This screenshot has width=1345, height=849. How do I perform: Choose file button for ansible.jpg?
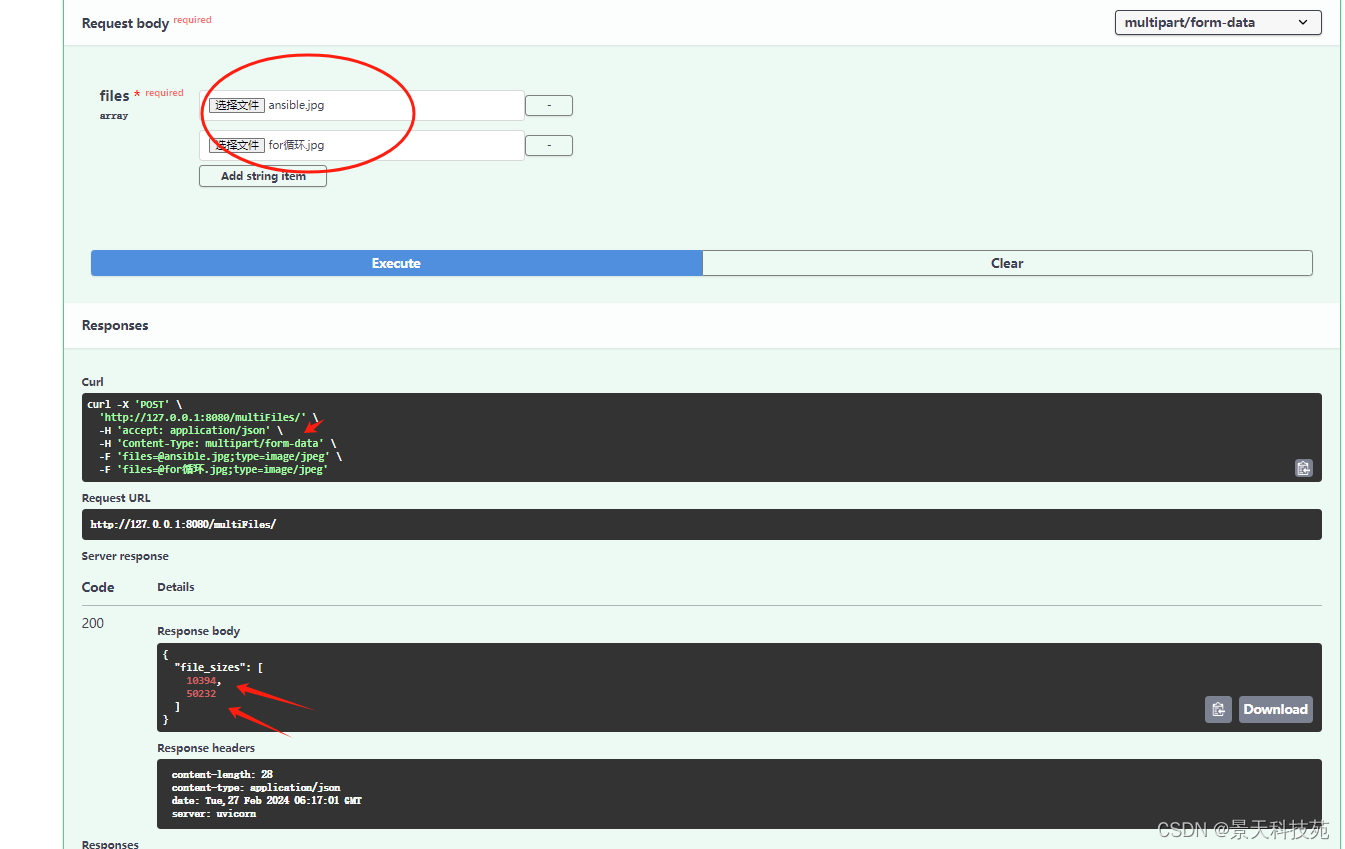pos(237,105)
